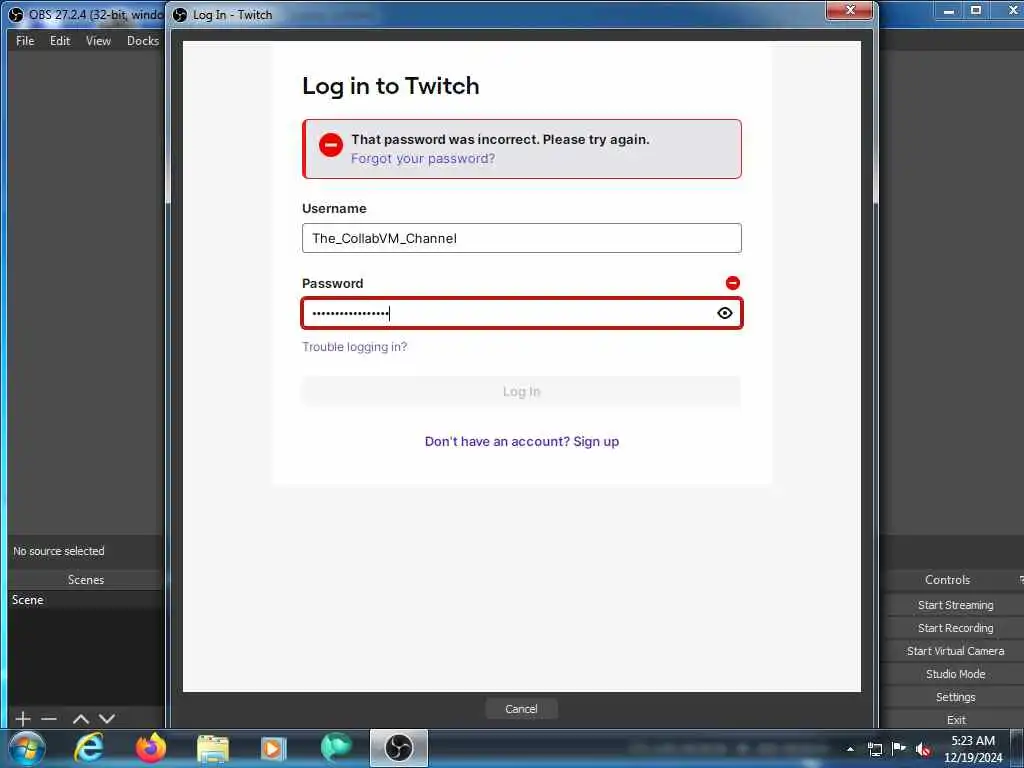The image size is (1024, 768).
Task: Click the Controls dock header
Action: tap(948, 579)
